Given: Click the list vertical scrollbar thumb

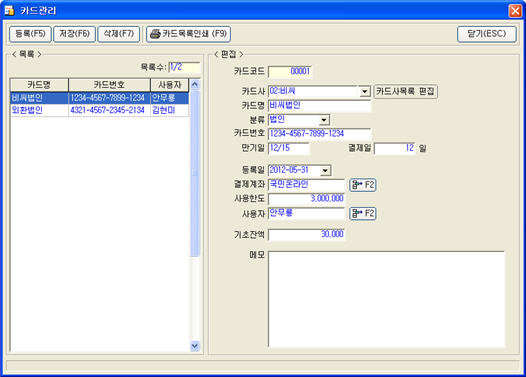Looking at the screenshot, I should (x=195, y=174).
